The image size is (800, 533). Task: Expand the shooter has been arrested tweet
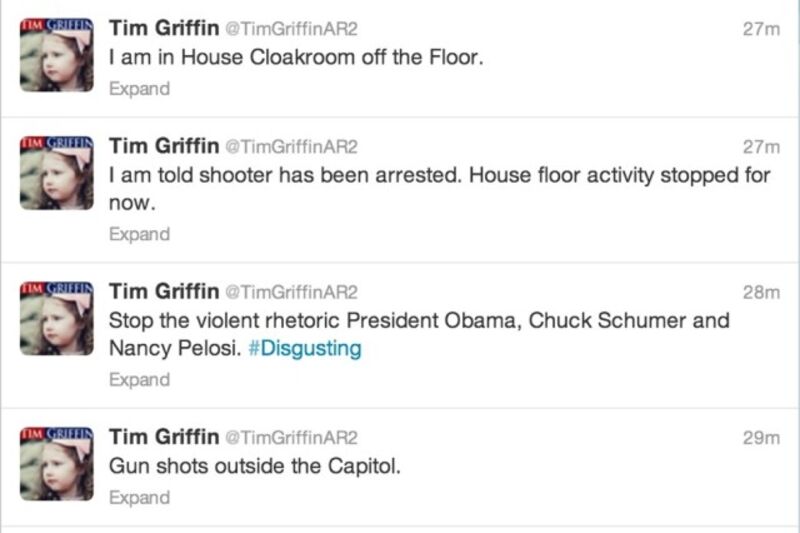tap(139, 235)
